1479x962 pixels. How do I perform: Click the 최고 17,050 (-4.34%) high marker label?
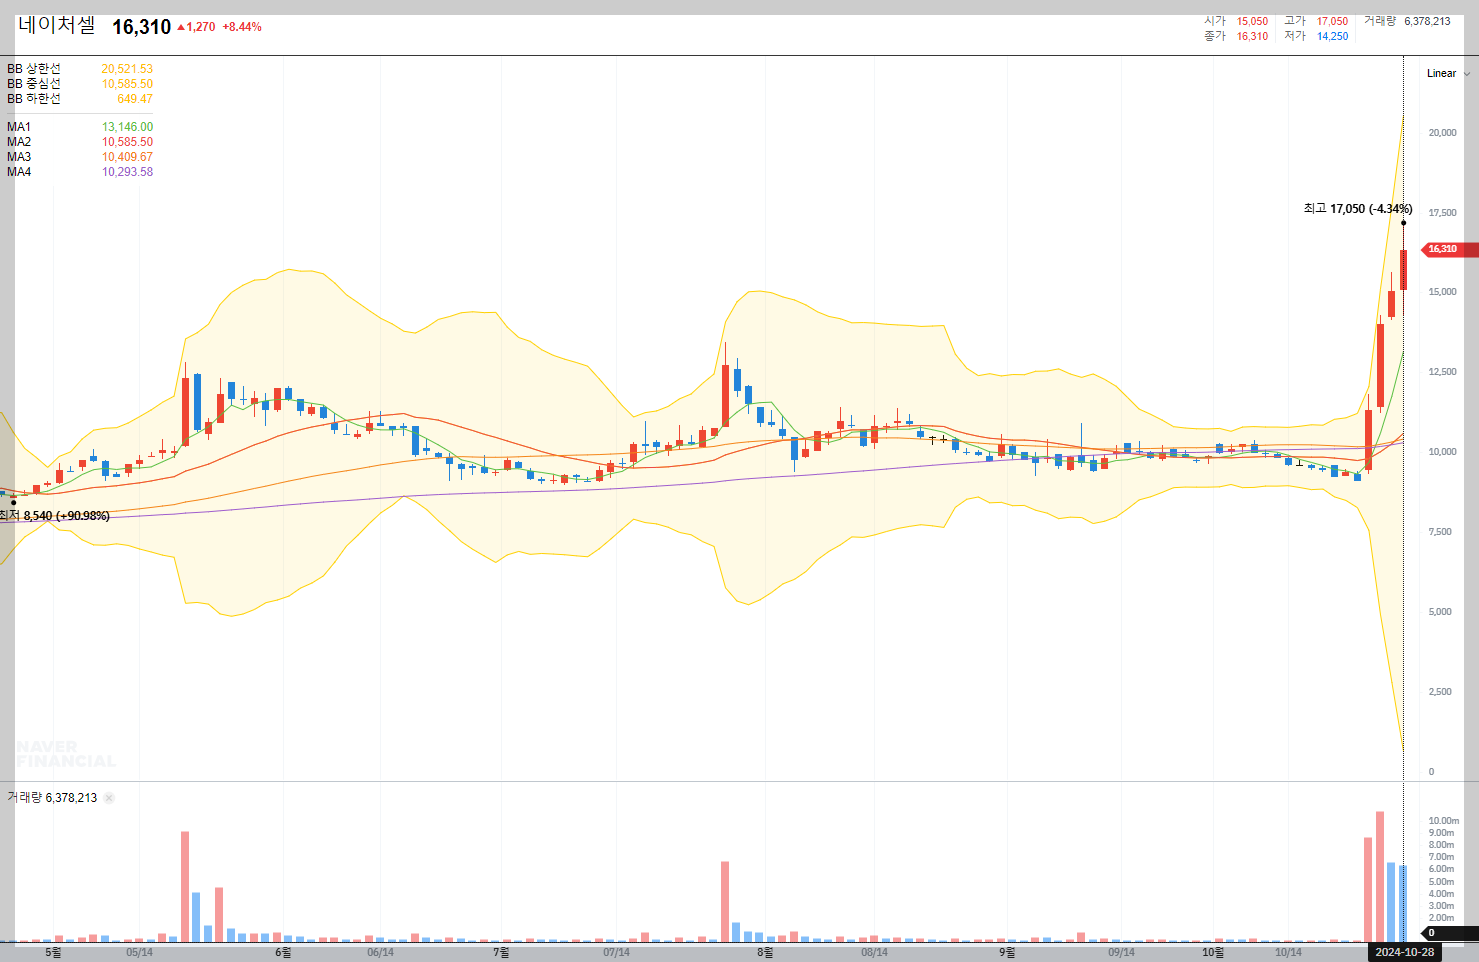[1358, 209]
